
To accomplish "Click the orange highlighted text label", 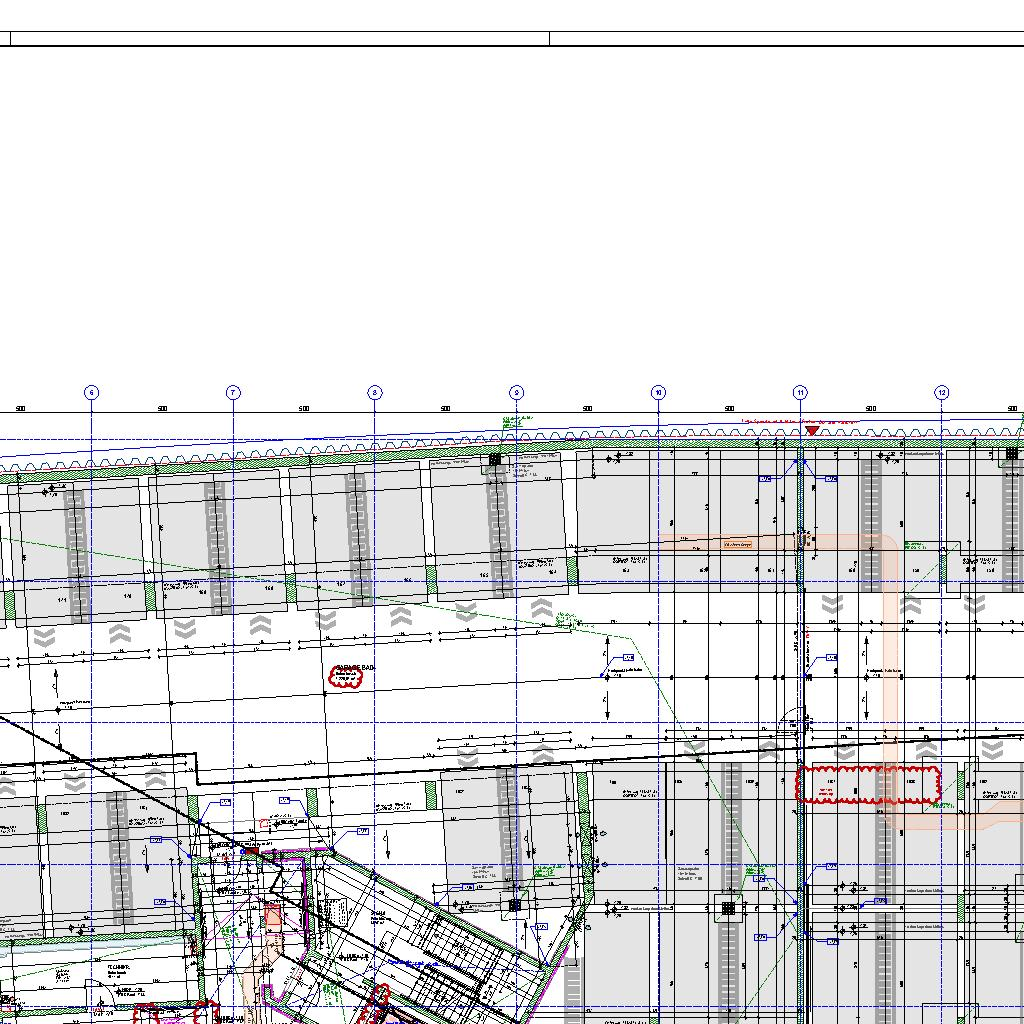I will coord(737,545).
